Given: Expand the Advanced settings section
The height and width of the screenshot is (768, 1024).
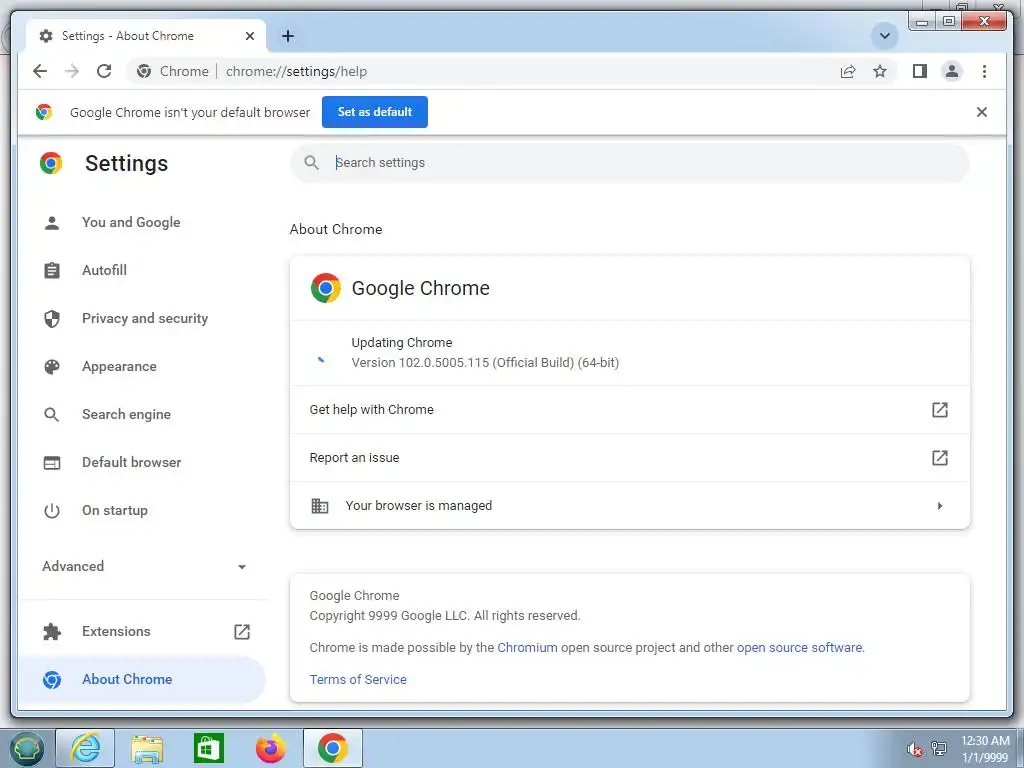Looking at the screenshot, I should point(144,567).
